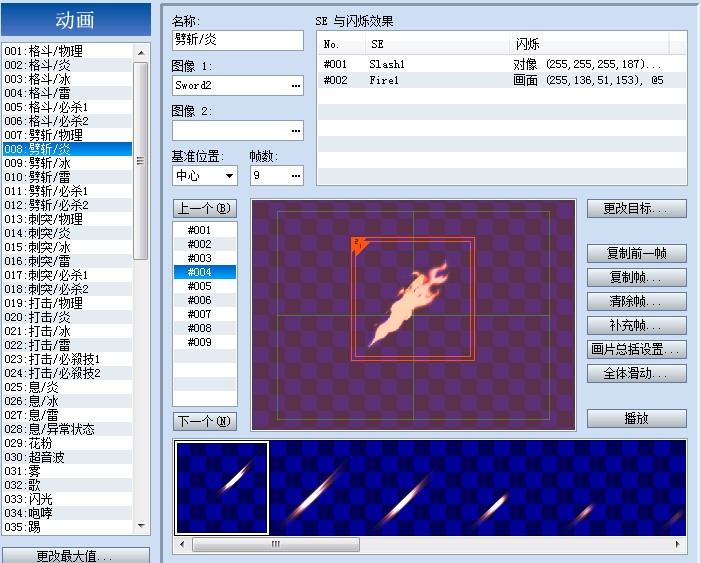Open the 图像 1 browse ellipsis button
Screen dimensions: 701x563
pyautogui.click(x=296, y=86)
